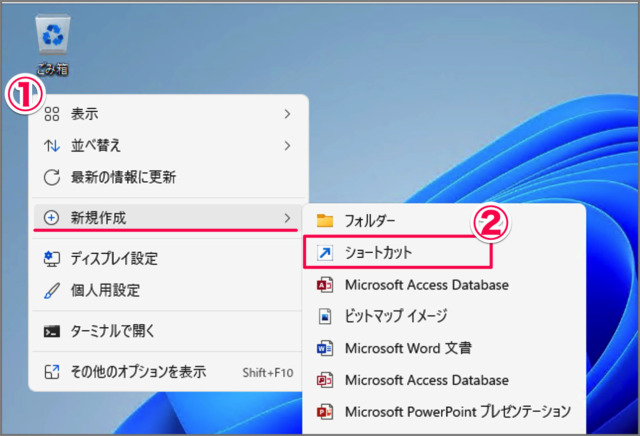Click the bitmap image icon beside ビットマップ イメージ
This screenshot has height=436, width=640.
[x=325, y=316]
